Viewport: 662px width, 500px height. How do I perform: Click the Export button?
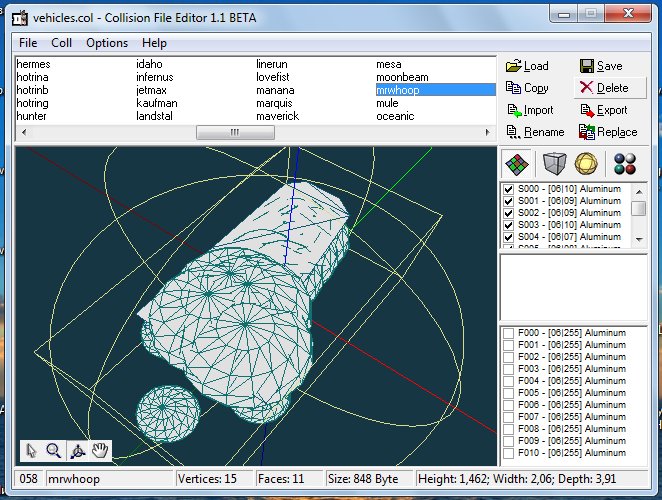click(604, 110)
